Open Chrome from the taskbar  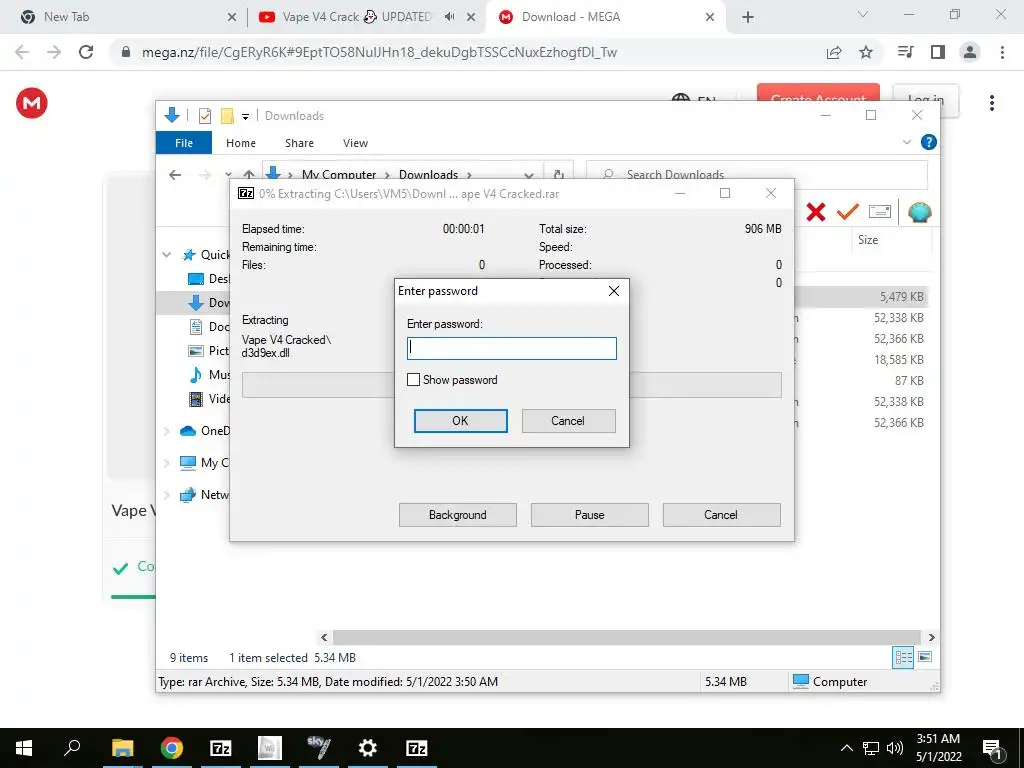(x=172, y=748)
